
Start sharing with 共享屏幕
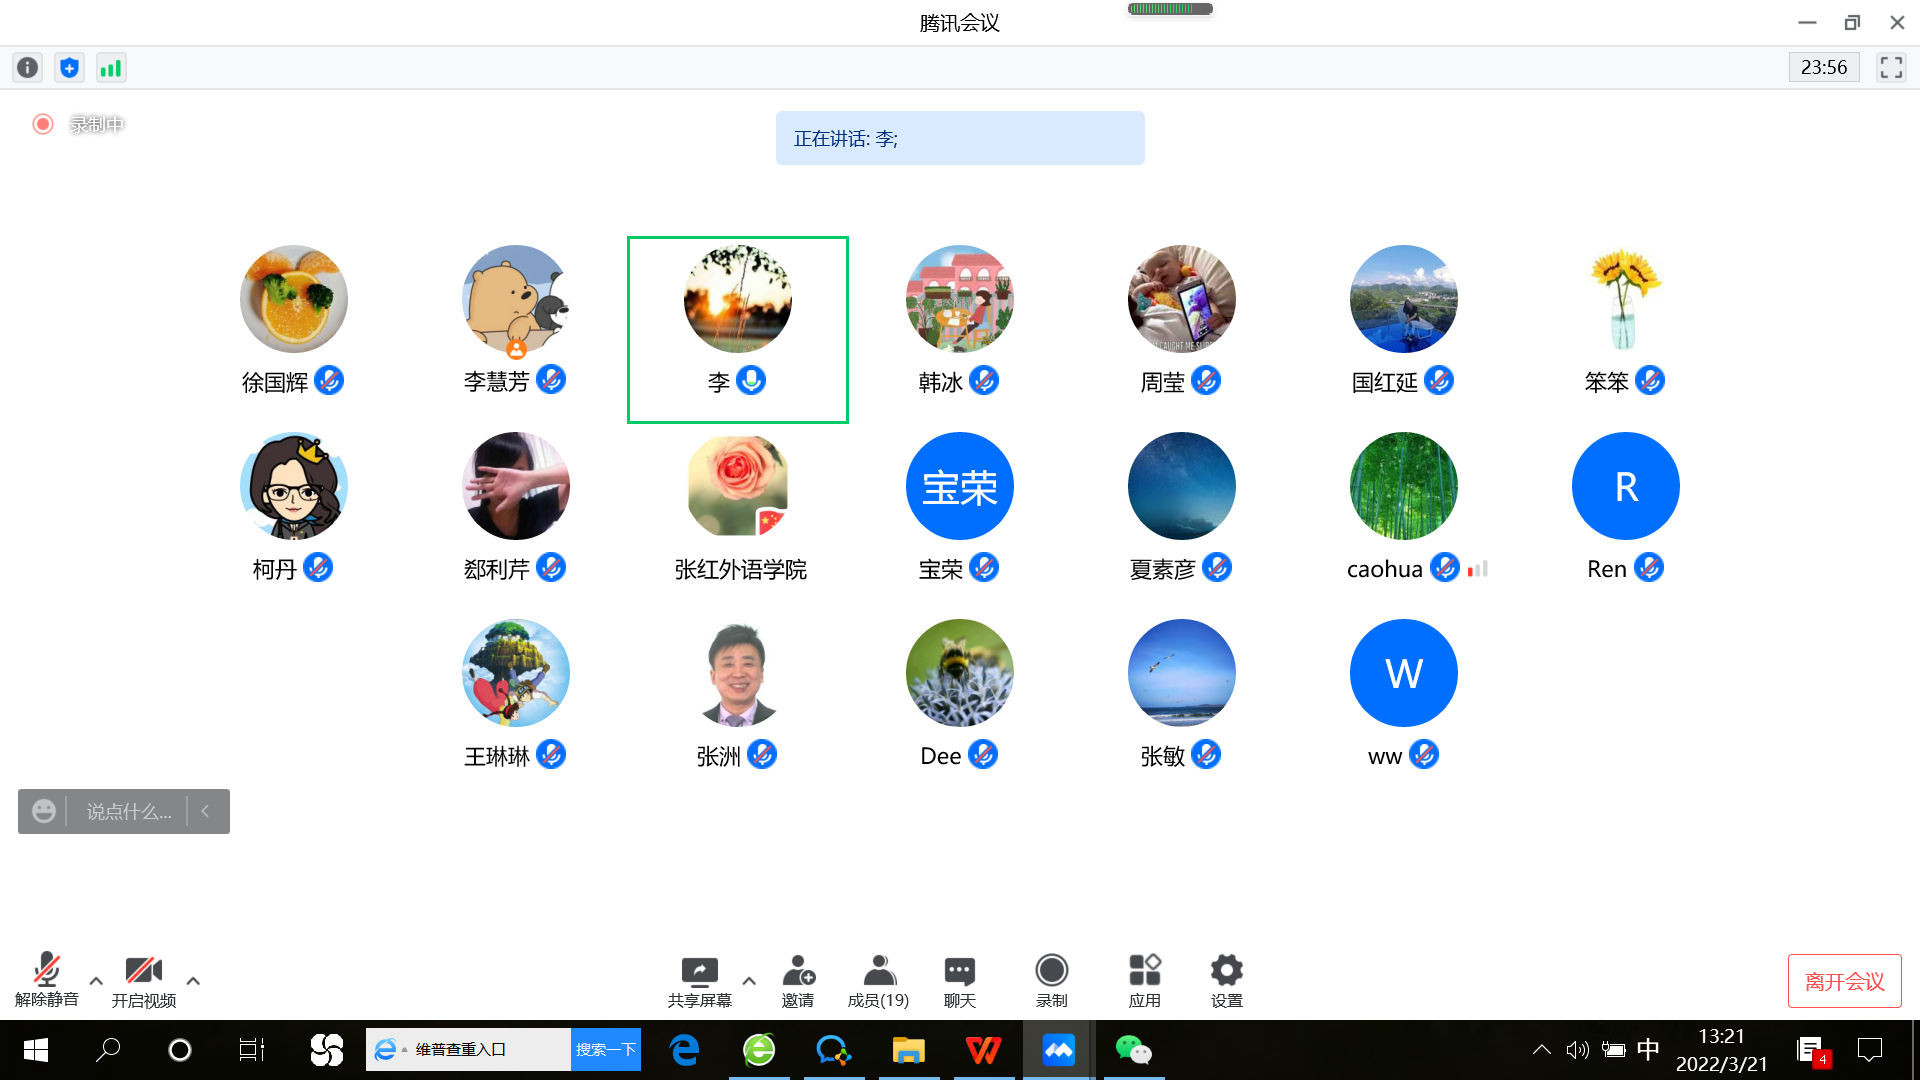(x=699, y=981)
